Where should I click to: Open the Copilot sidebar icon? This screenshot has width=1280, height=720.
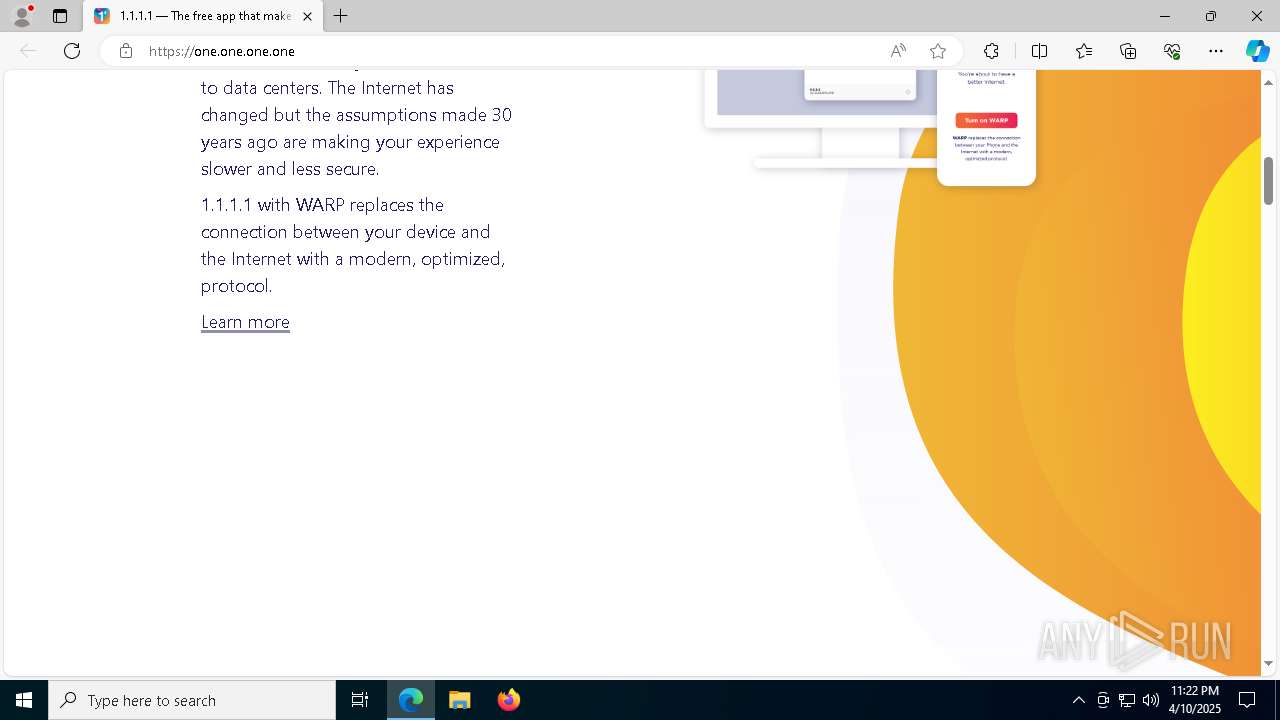tap(1257, 51)
